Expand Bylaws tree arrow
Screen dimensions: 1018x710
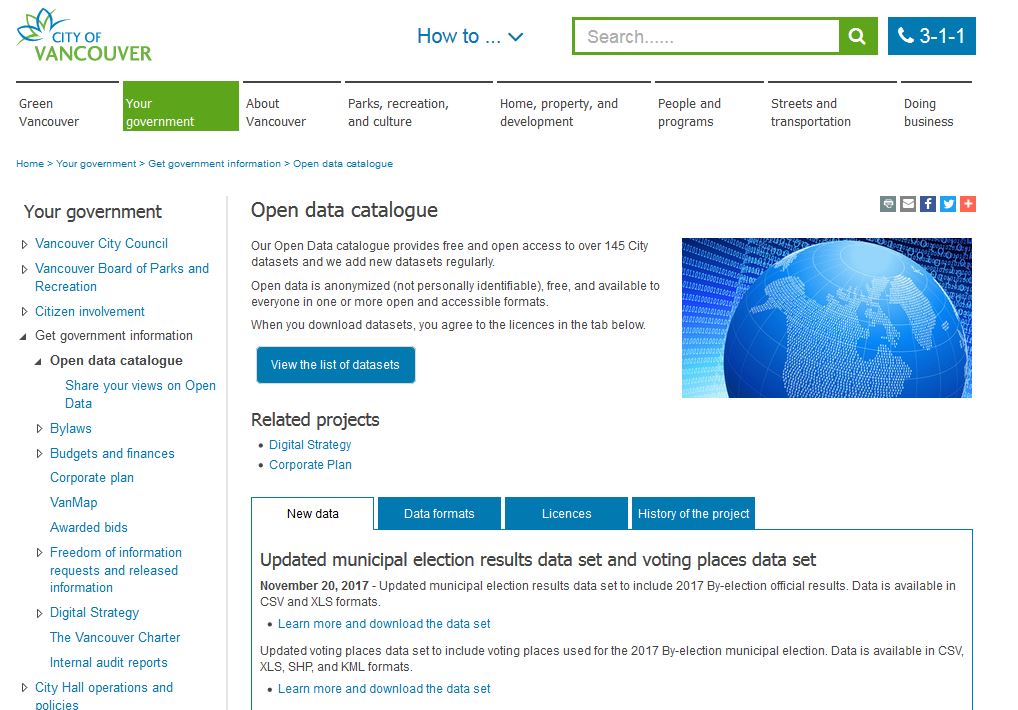pyautogui.click(x=40, y=429)
